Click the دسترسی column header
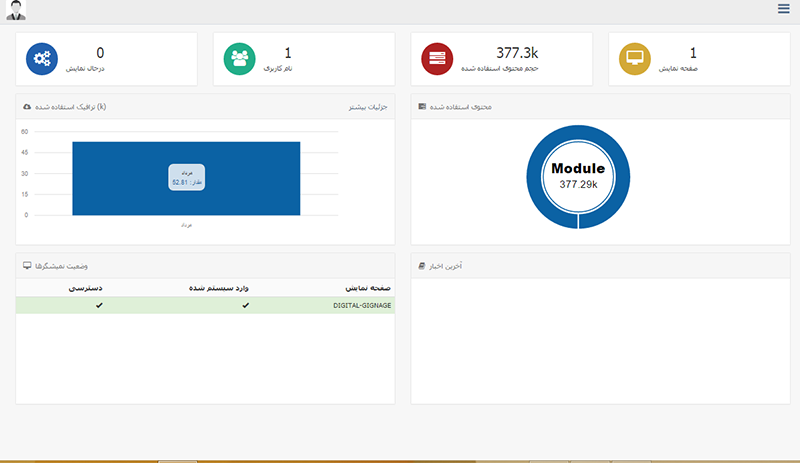This screenshot has width=800, height=463. tap(85, 288)
